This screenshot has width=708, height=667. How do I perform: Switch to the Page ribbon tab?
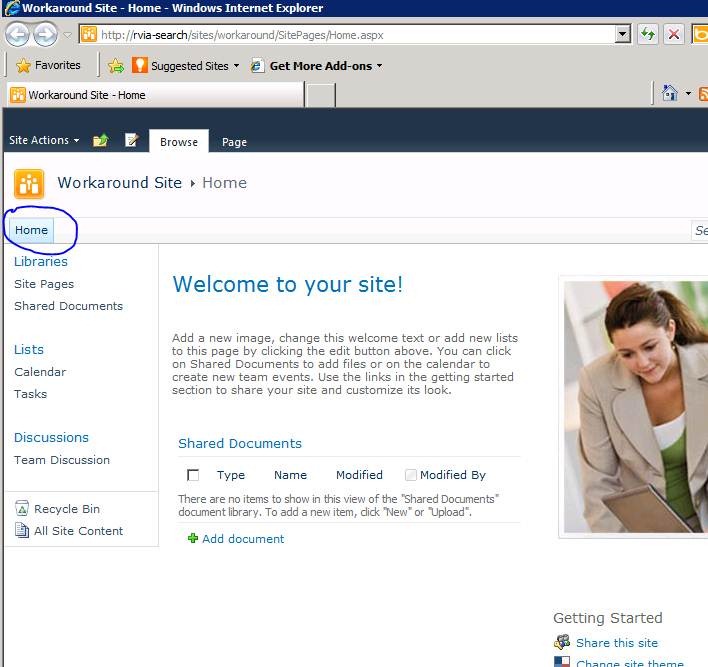(234, 142)
